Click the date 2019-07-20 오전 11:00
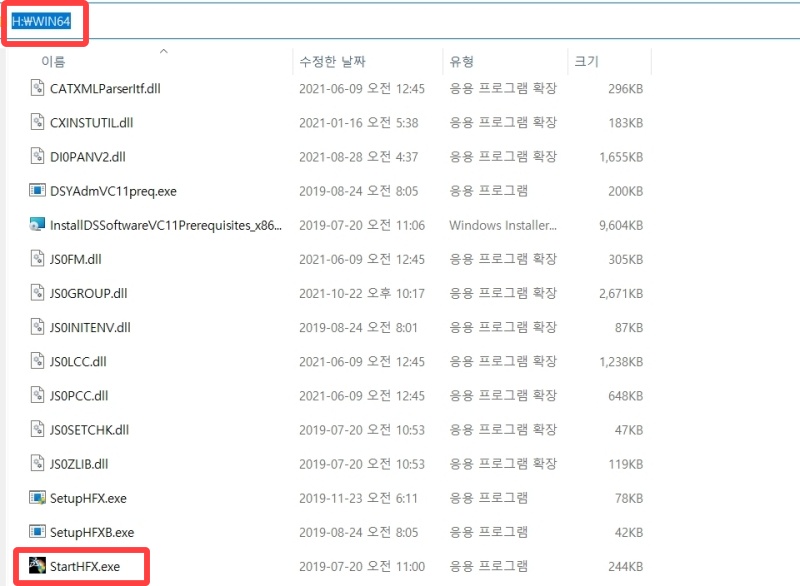The height and width of the screenshot is (586, 800). 362,567
